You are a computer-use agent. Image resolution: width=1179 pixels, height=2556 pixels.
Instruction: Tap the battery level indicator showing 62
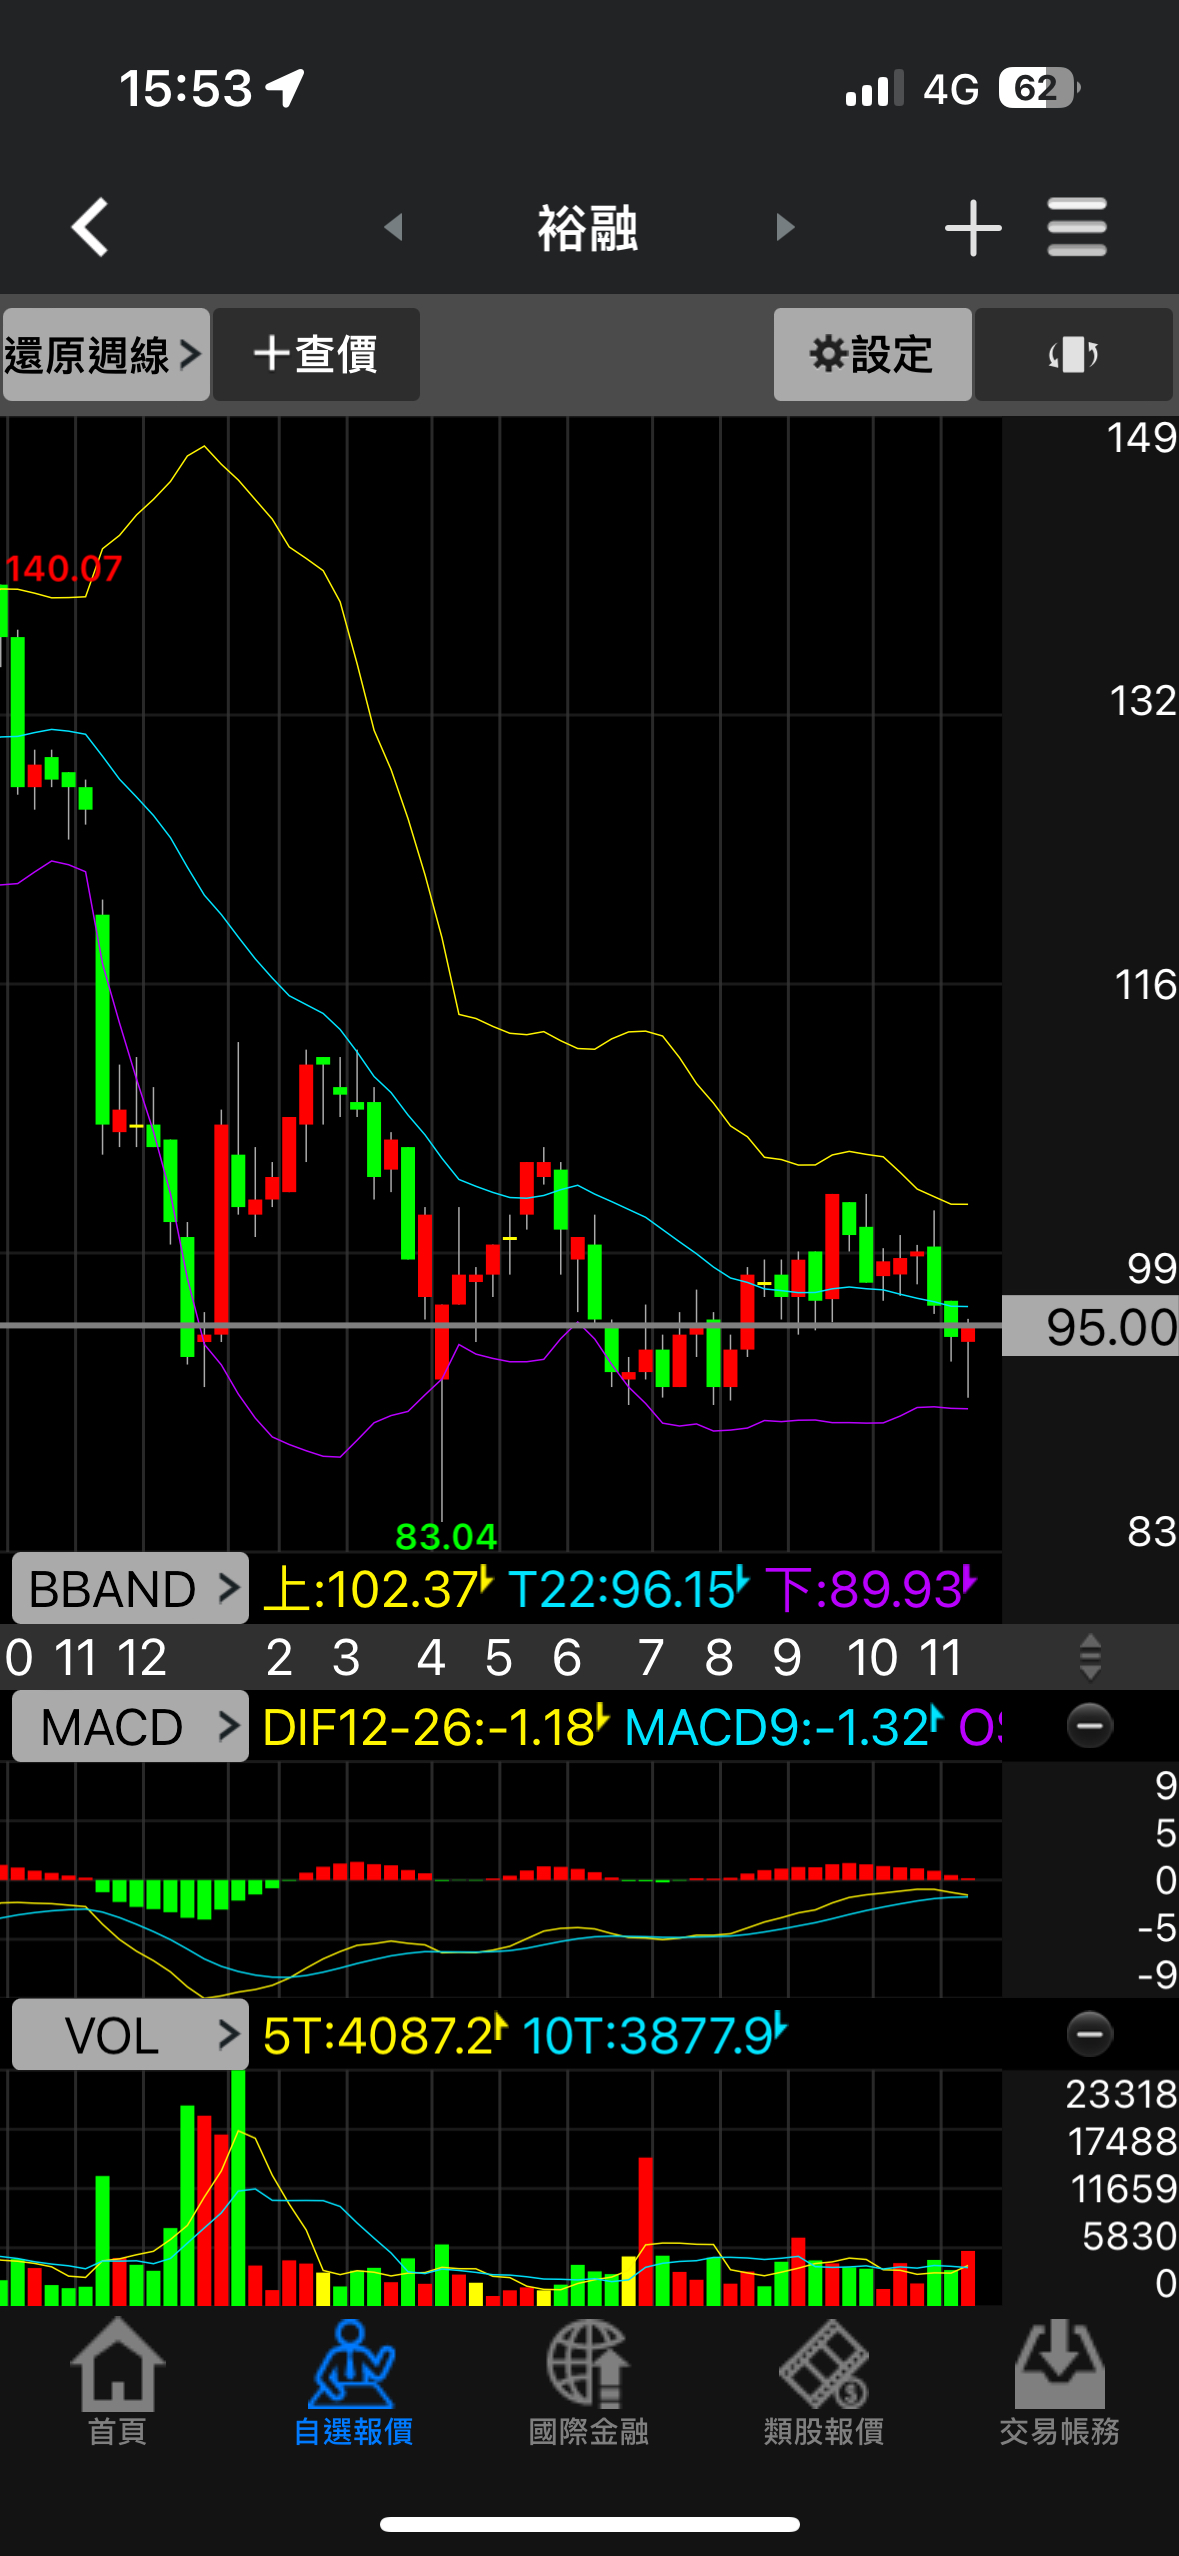pos(1038,88)
